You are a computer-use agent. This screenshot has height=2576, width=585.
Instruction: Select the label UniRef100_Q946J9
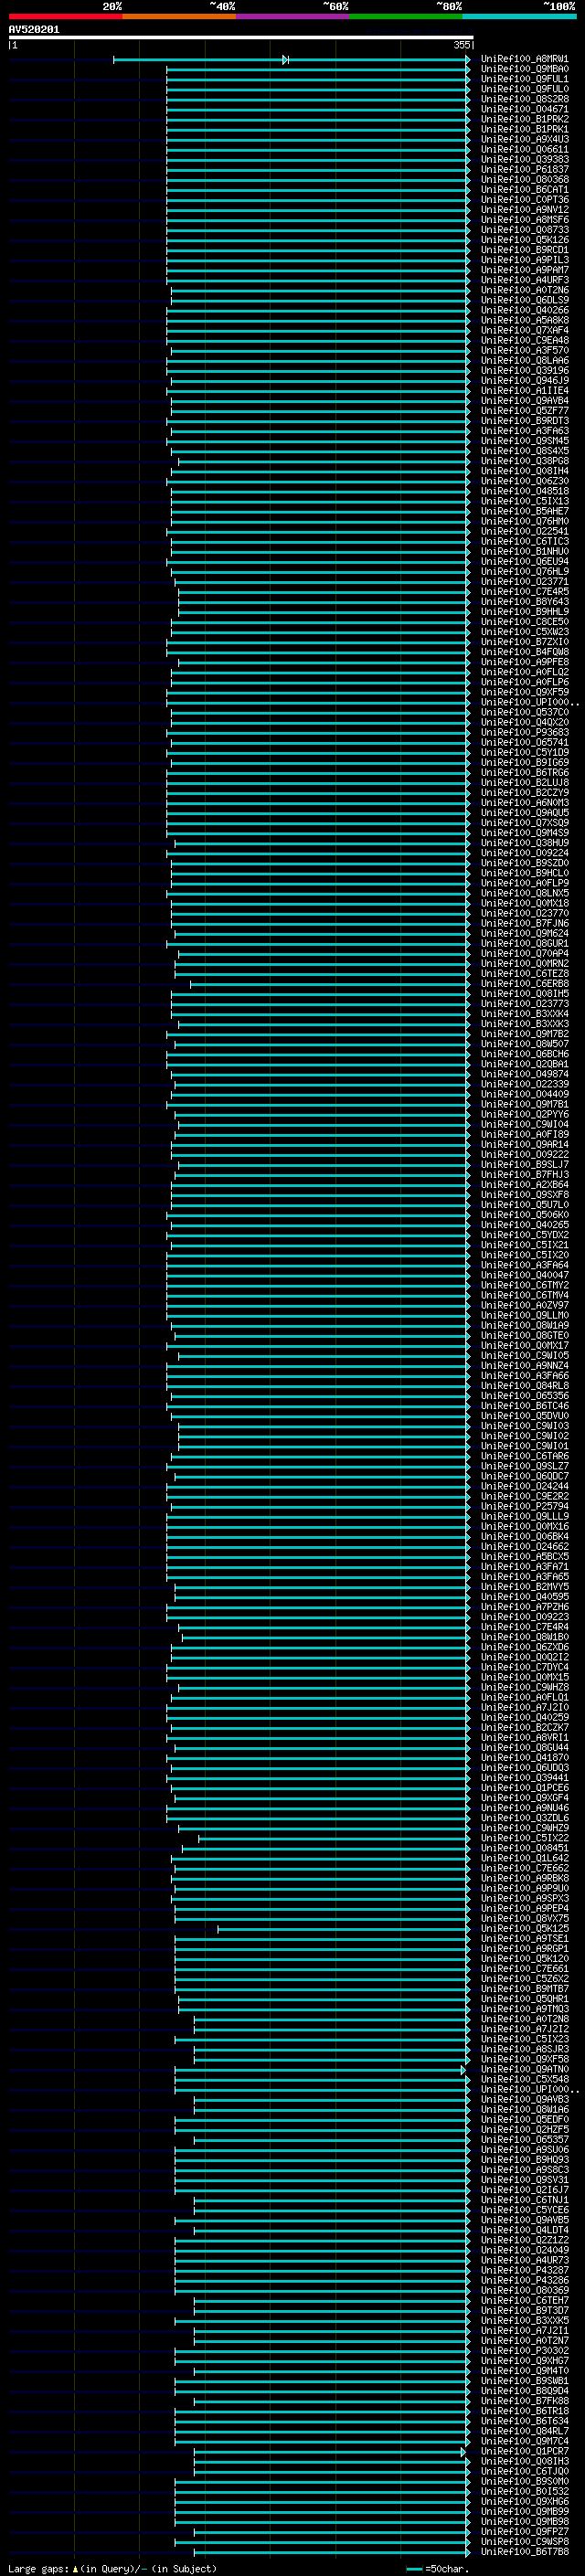(524, 380)
